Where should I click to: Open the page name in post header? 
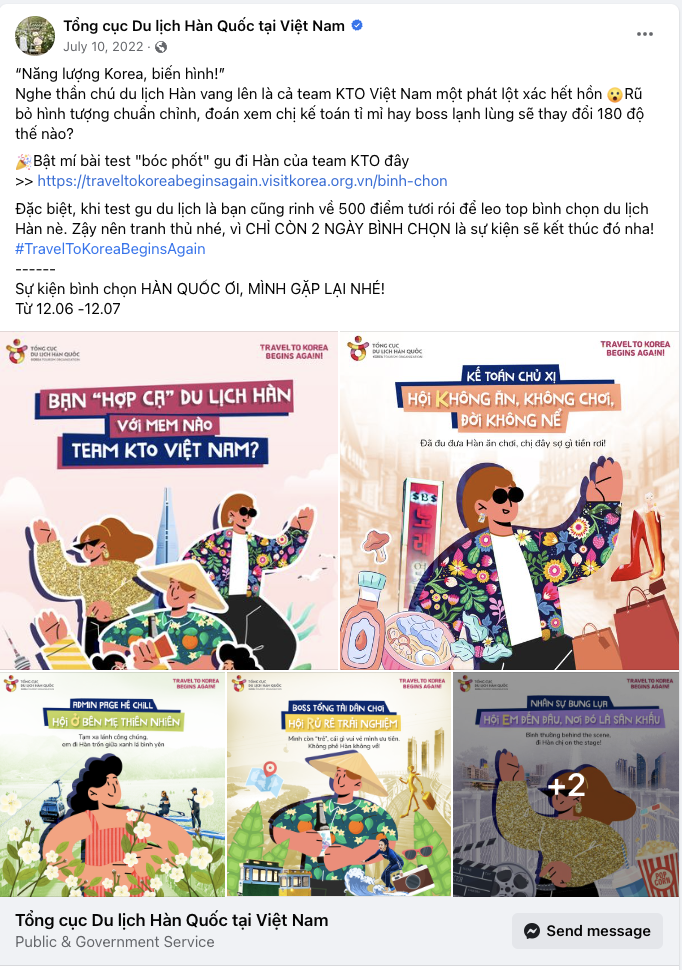point(204,26)
